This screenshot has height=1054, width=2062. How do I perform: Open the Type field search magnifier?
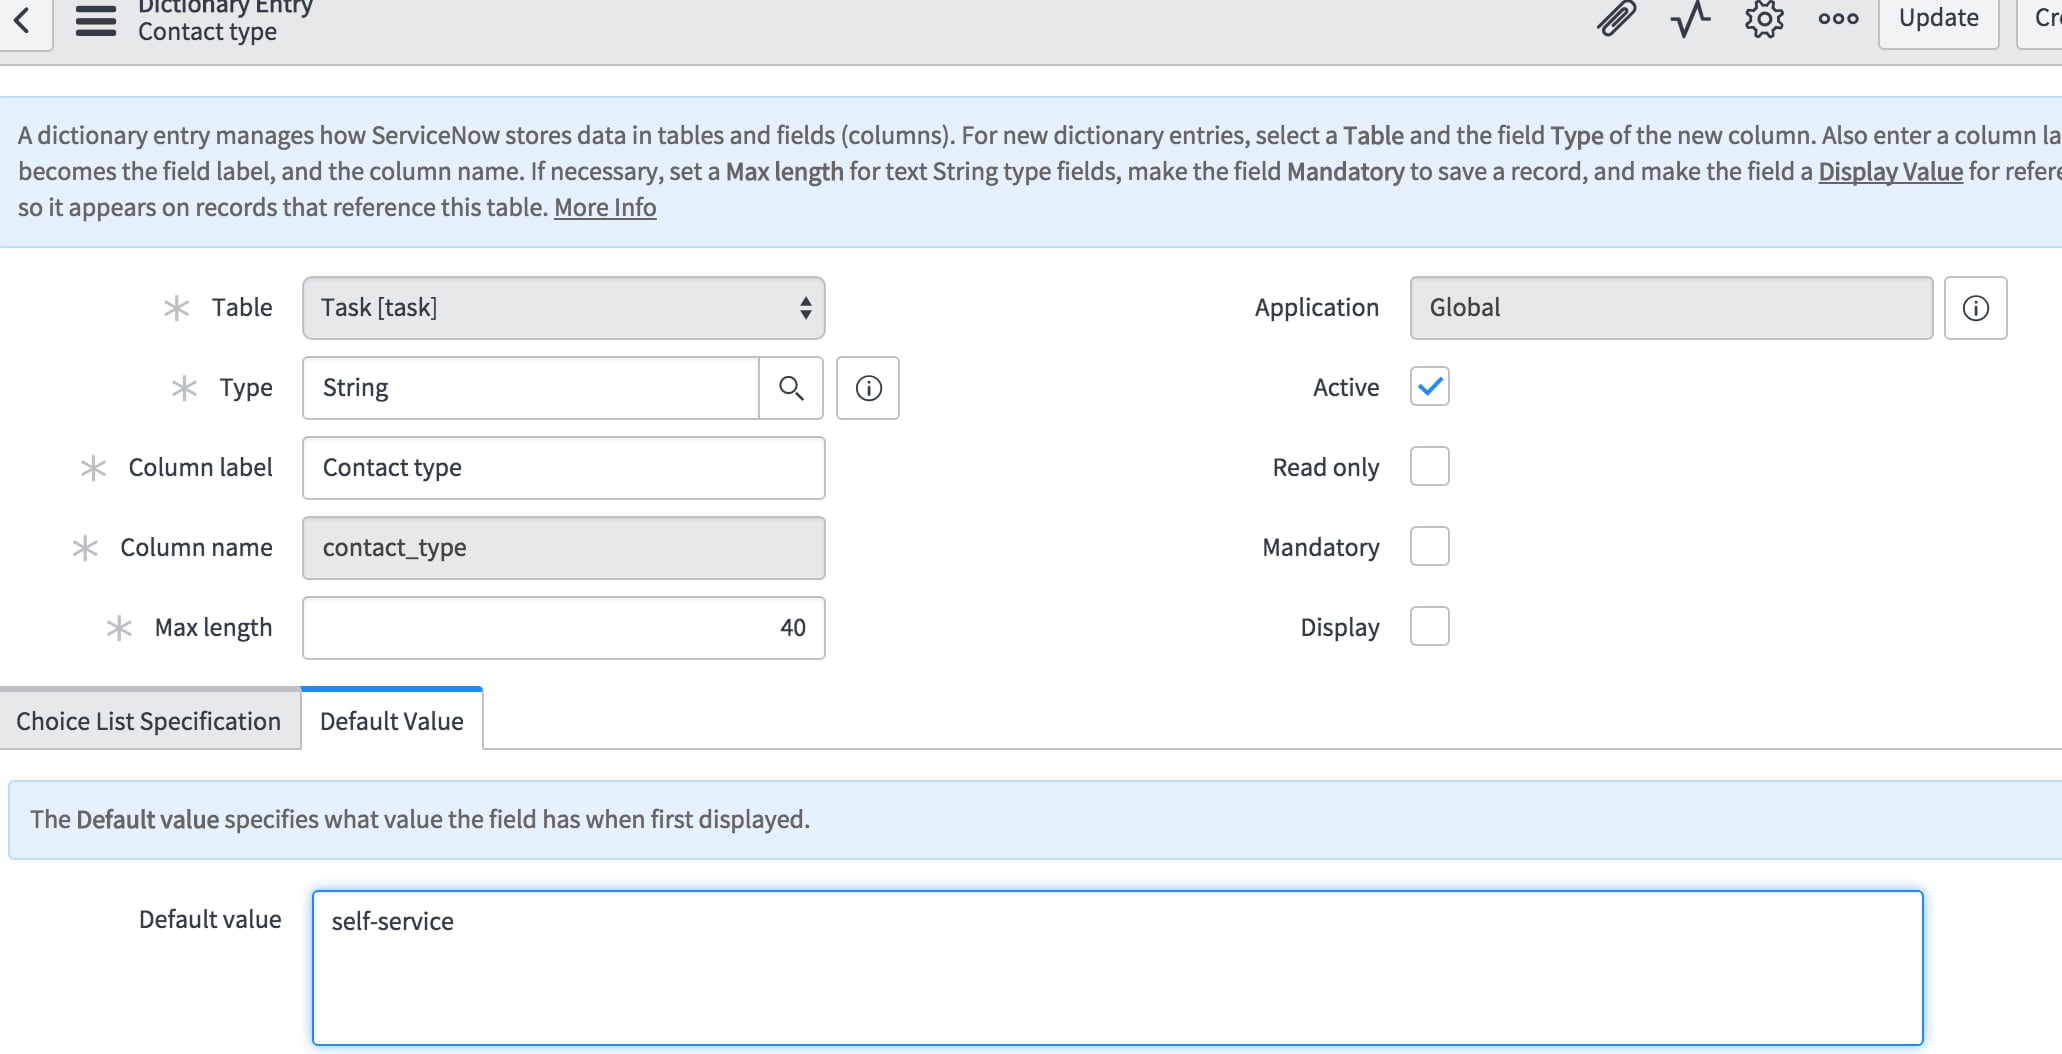[790, 388]
